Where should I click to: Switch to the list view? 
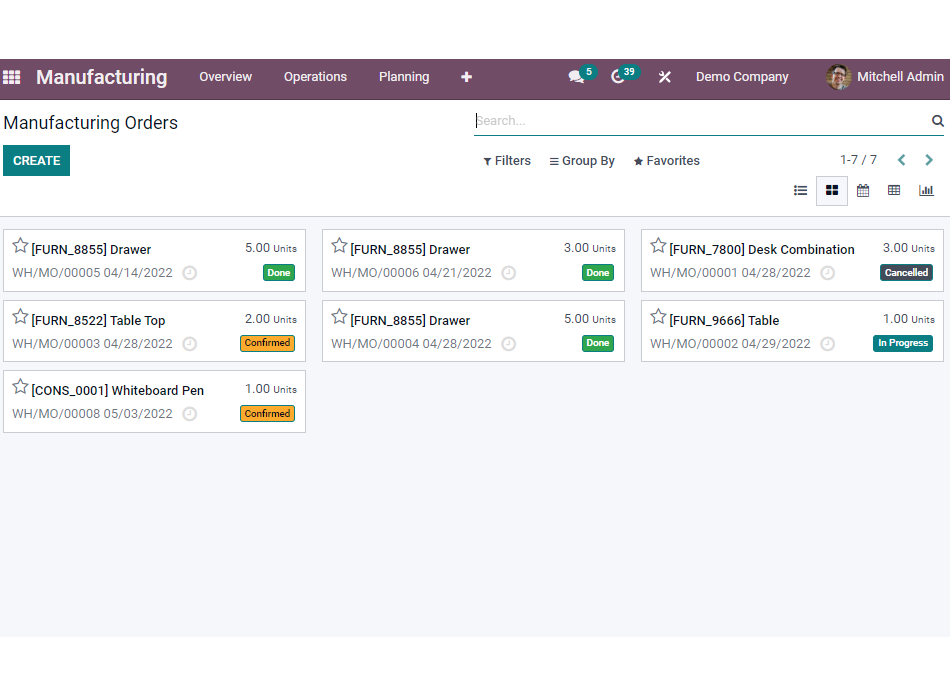click(800, 190)
